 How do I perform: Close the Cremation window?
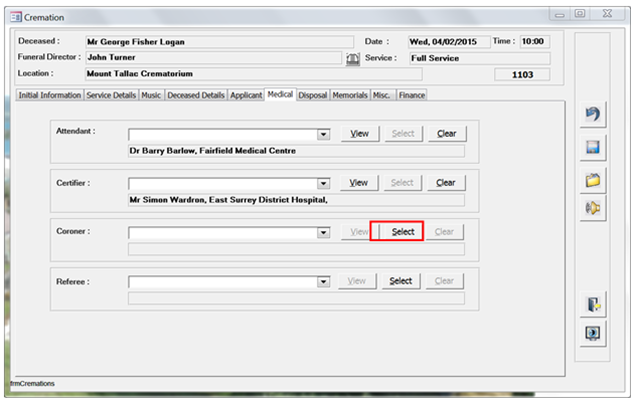point(607,14)
